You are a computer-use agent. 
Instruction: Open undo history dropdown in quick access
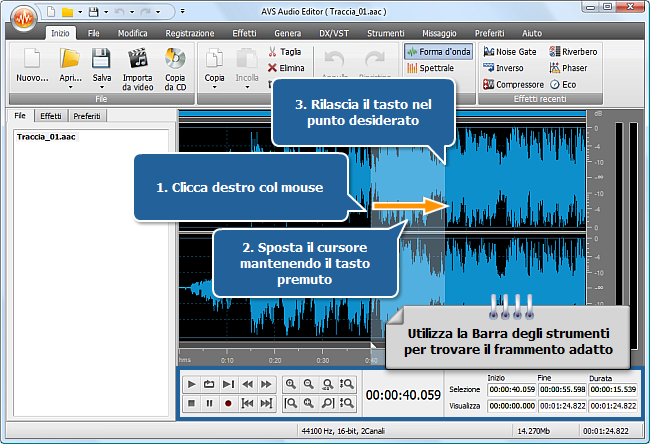coord(132,12)
